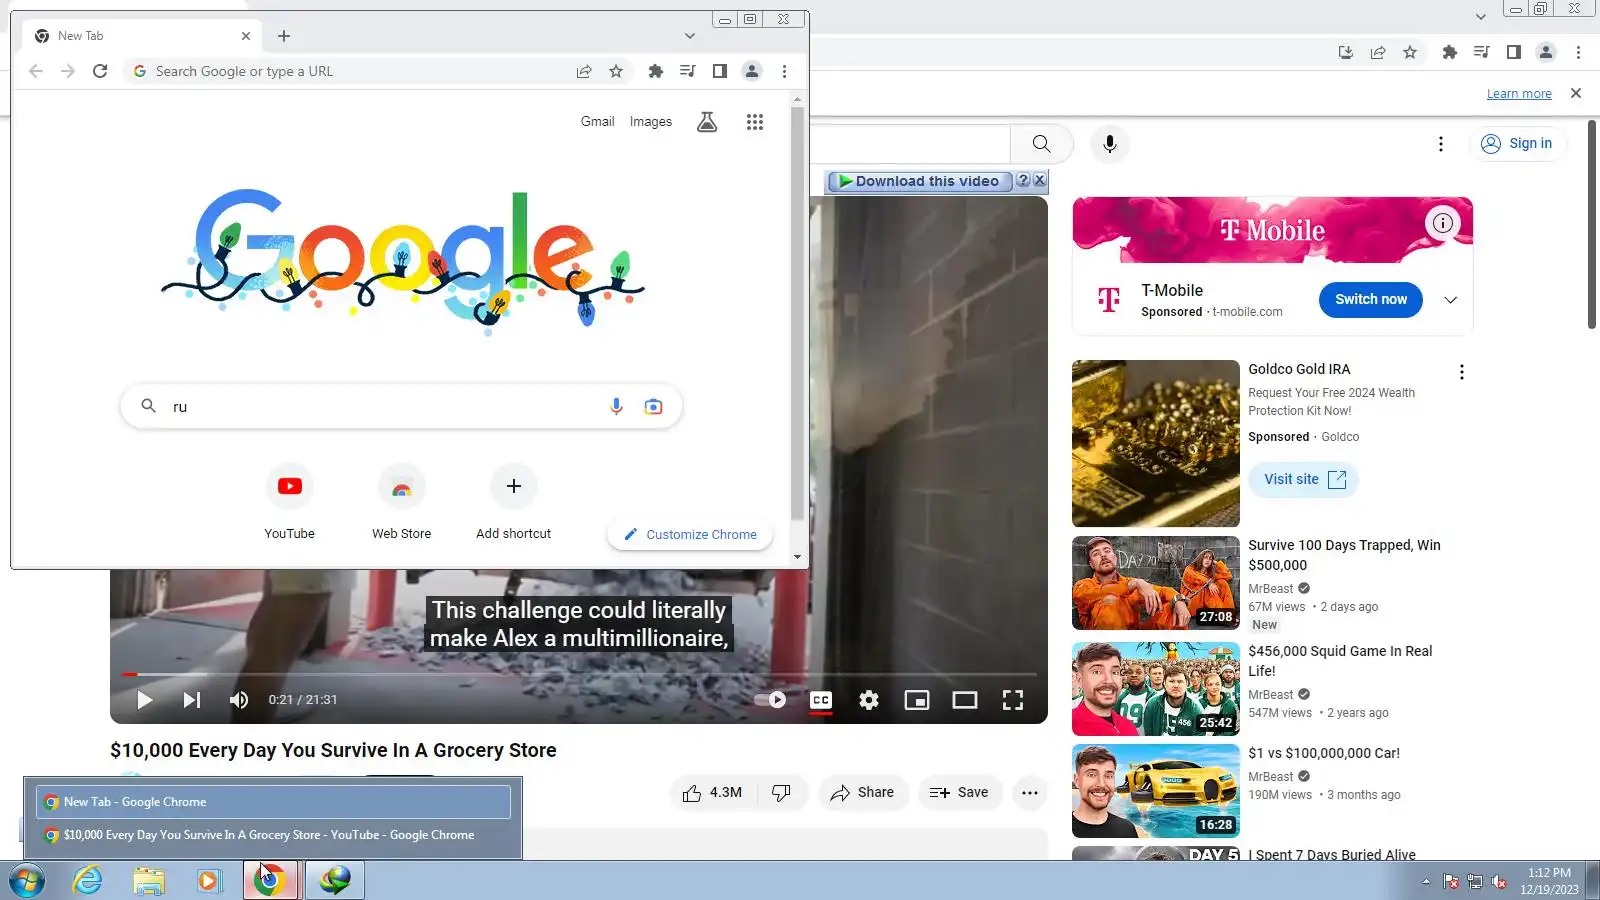
Task: Open YouTube shortcut tile
Action: 290,502
